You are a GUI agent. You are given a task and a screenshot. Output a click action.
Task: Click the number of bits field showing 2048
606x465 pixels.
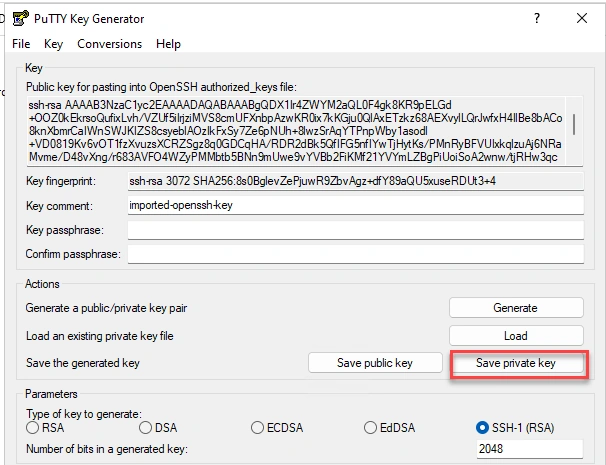529,449
